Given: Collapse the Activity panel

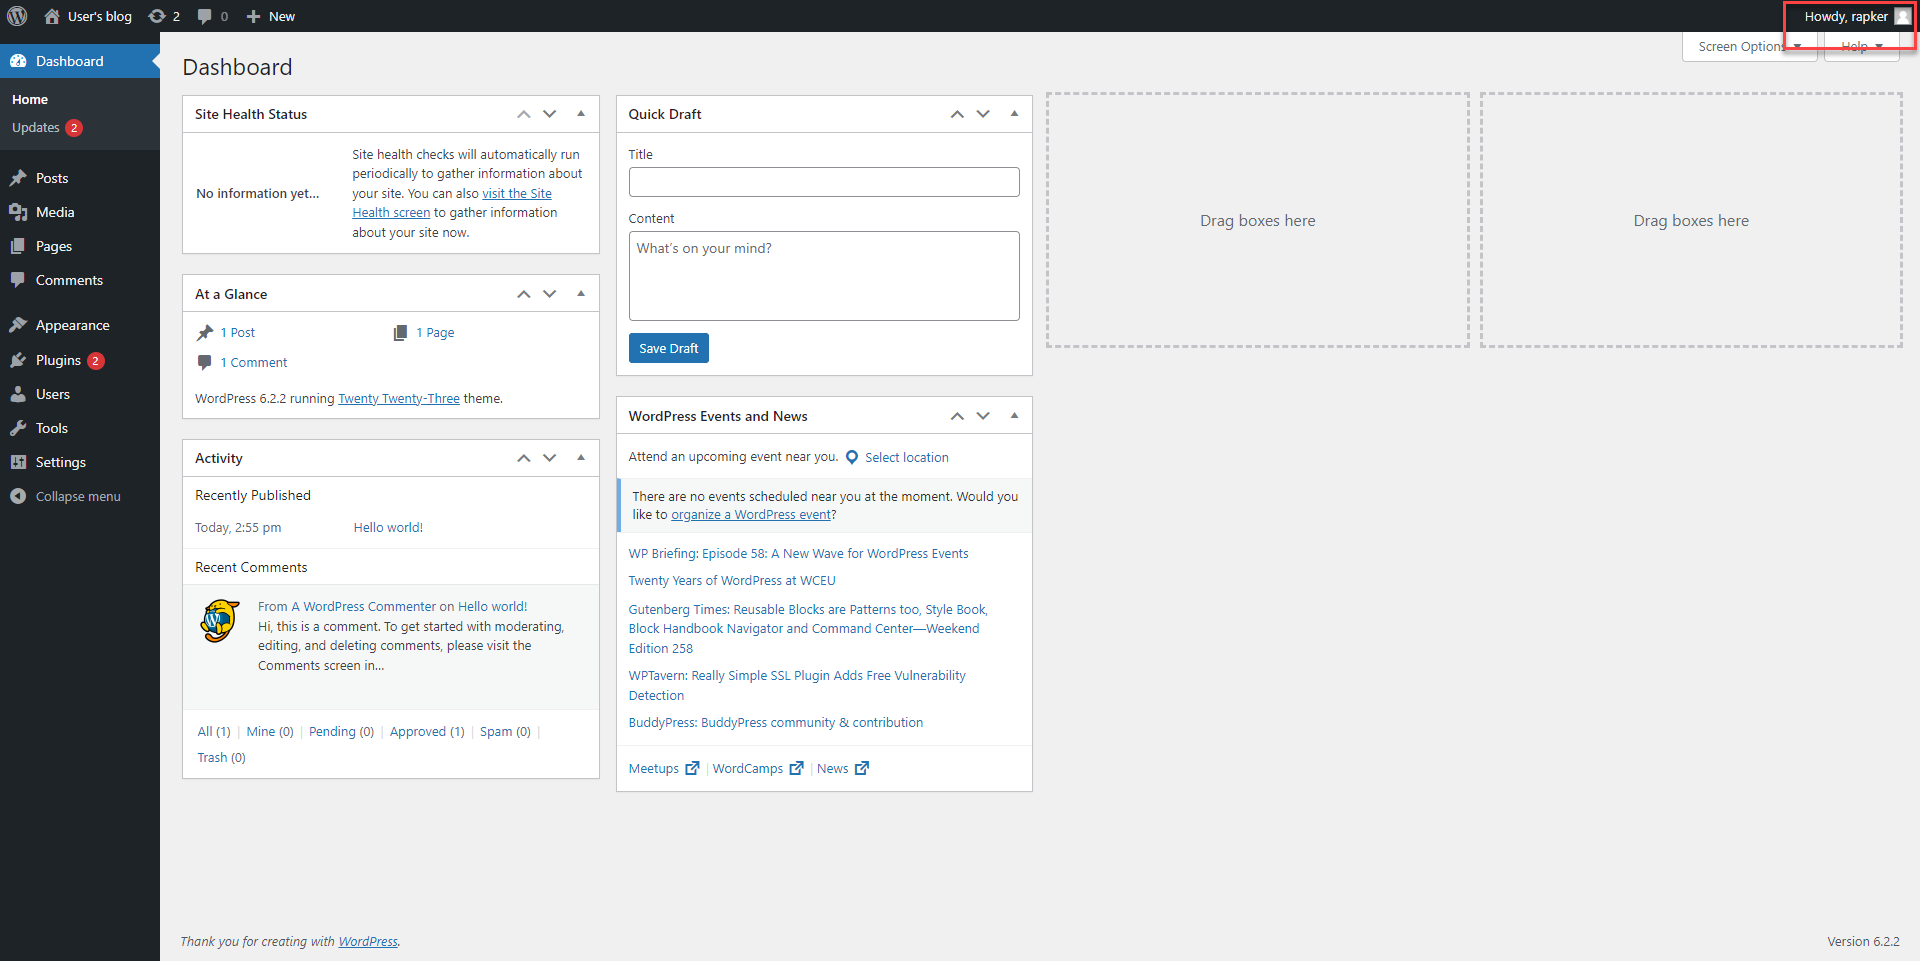Looking at the screenshot, I should (581, 458).
